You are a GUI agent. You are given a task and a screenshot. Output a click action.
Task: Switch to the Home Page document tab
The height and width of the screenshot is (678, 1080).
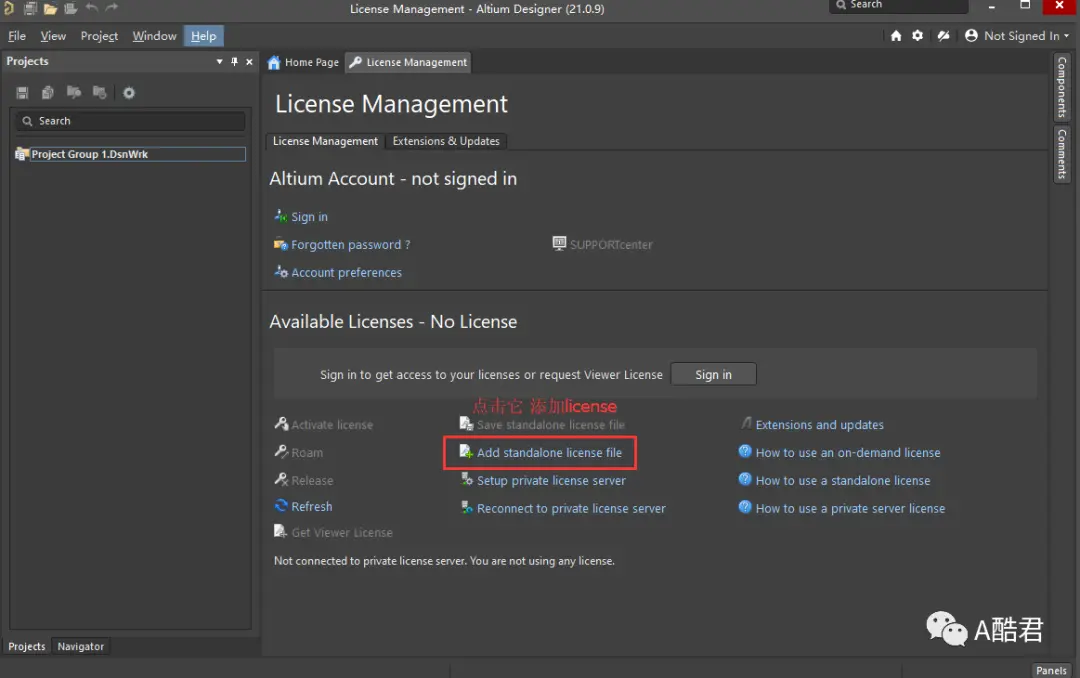[x=303, y=62]
